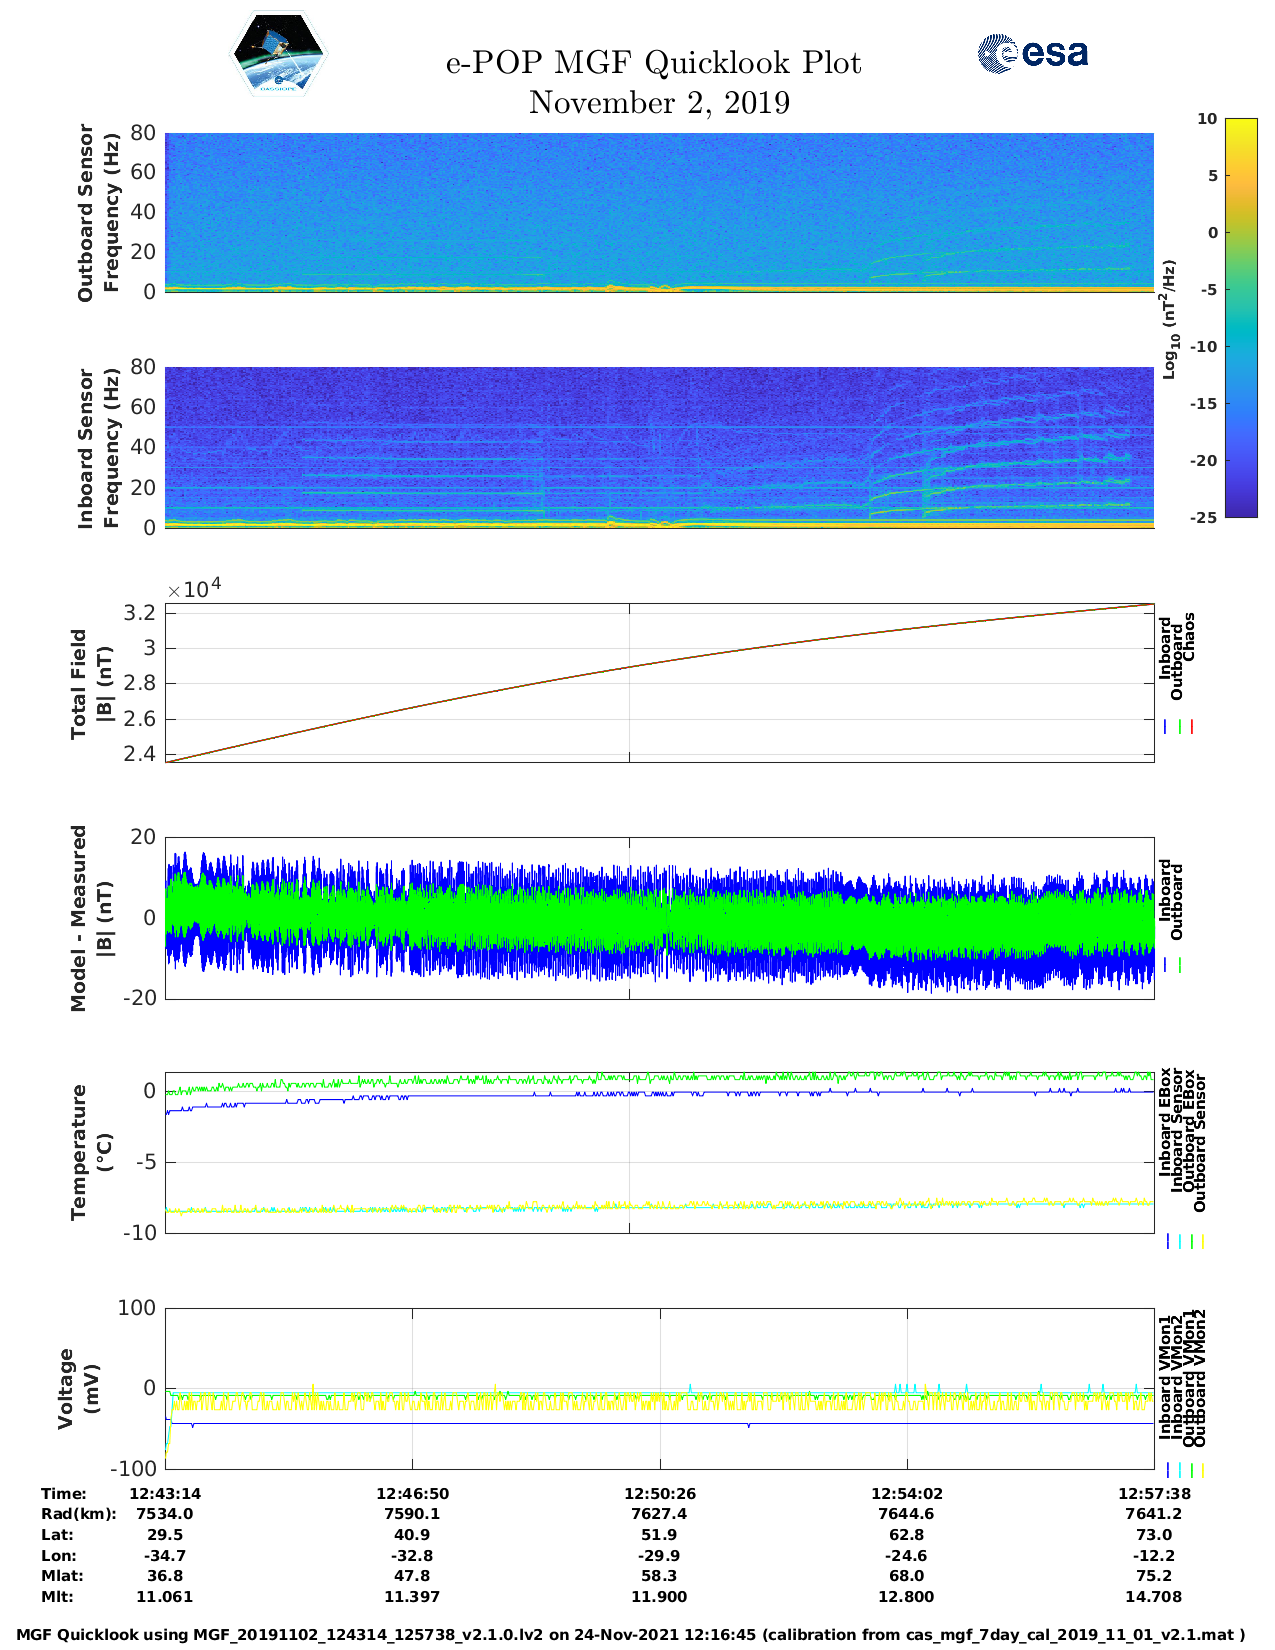Click the 12:57:38 end time label
Screen dimensions: 1275x1650
click(x=1153, y=1493)
